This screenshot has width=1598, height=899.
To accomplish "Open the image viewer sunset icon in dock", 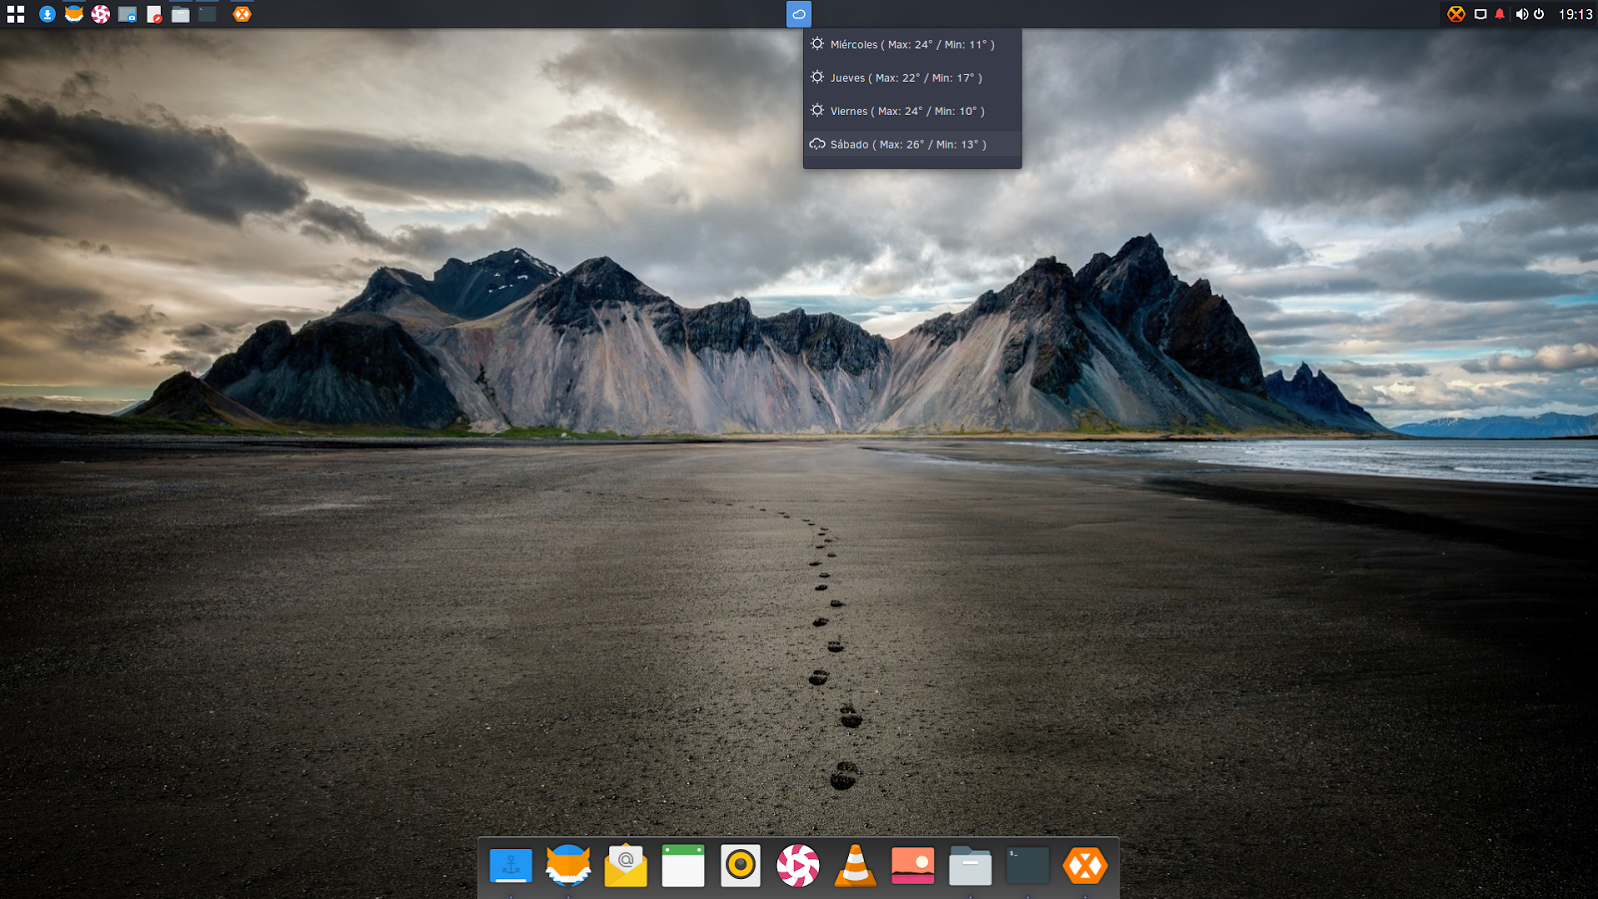I will click(913, 865).
